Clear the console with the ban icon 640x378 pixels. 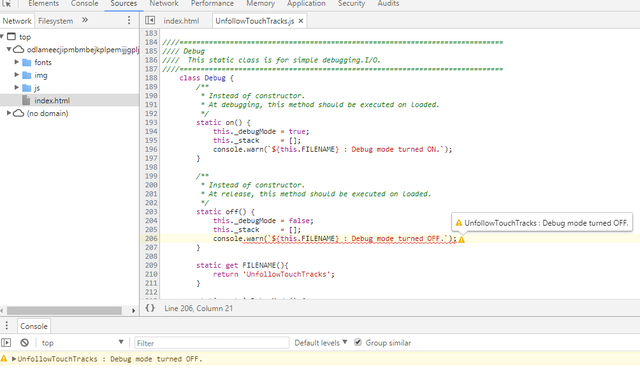[24, 342]
